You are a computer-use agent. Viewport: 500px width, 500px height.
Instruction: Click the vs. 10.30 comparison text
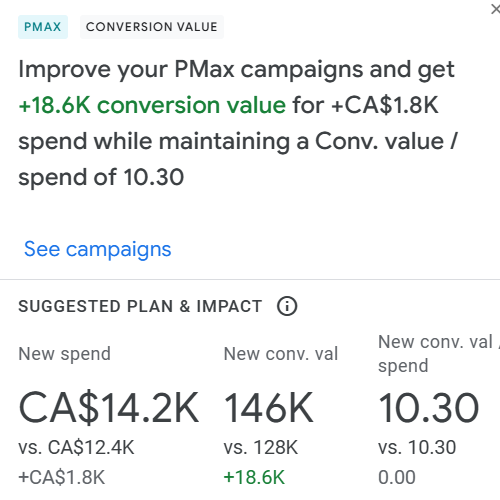click(x=417, y=447)
